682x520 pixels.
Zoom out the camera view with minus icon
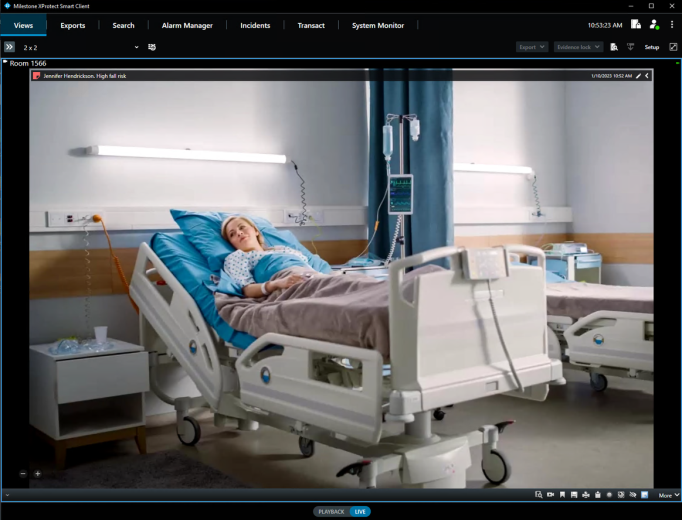tap(23, 474)
